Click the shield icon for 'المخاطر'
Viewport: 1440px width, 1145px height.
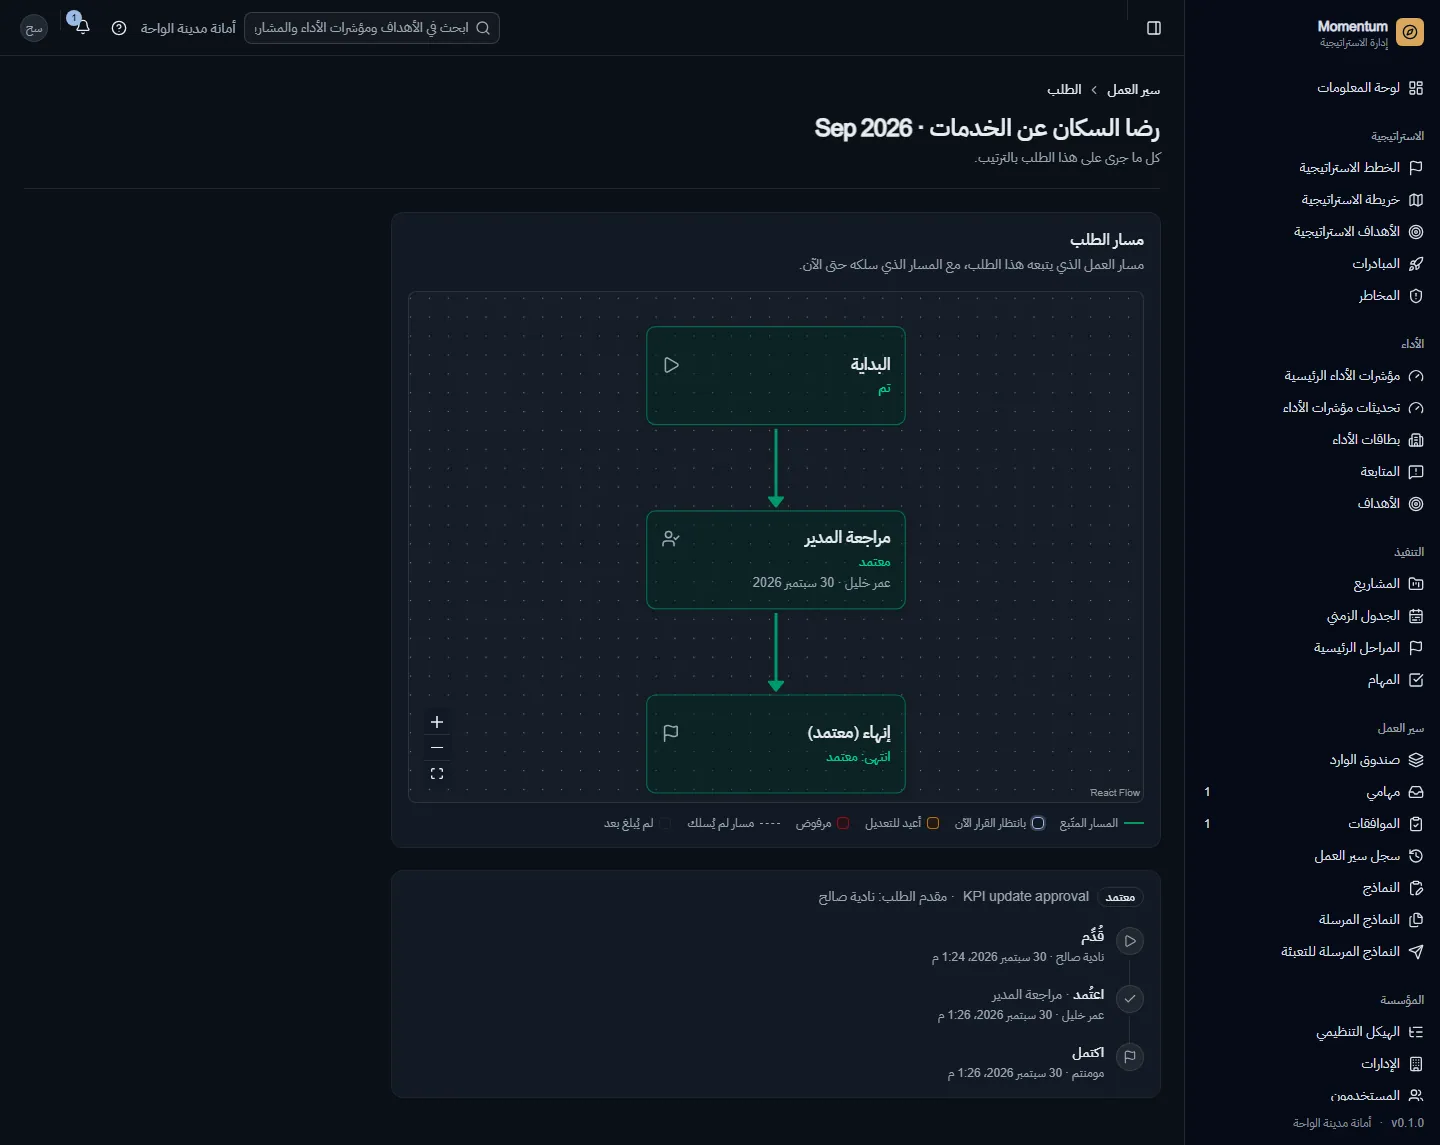[1416, 296]
